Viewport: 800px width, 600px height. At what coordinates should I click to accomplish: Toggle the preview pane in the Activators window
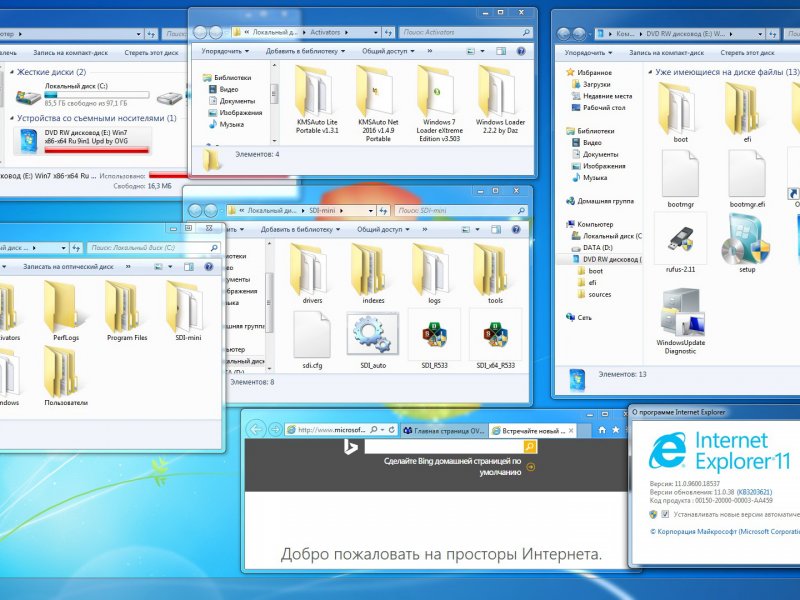click(x=501, y=51)
